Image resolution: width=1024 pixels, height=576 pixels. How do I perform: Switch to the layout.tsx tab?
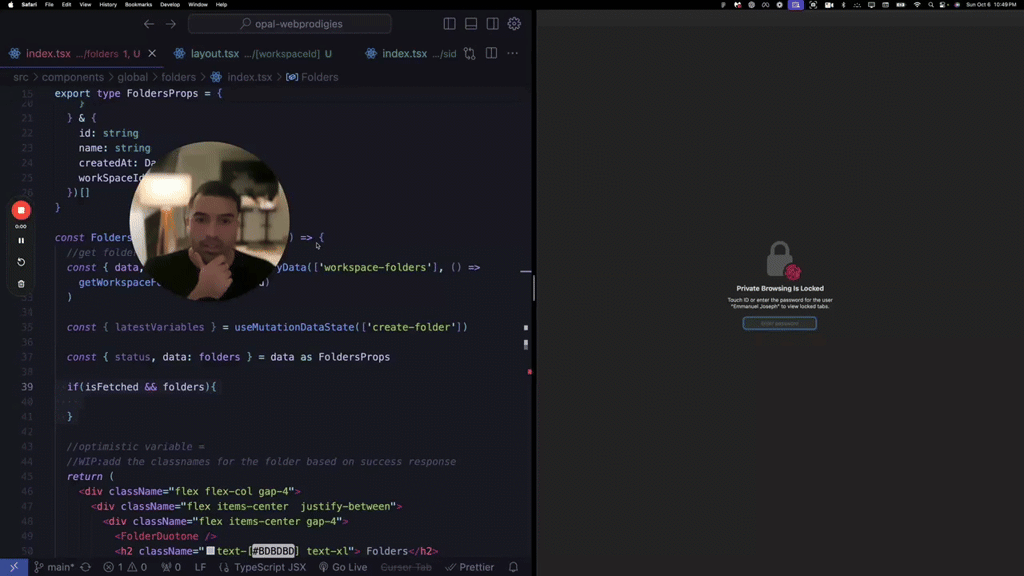[x=260, y=54]
